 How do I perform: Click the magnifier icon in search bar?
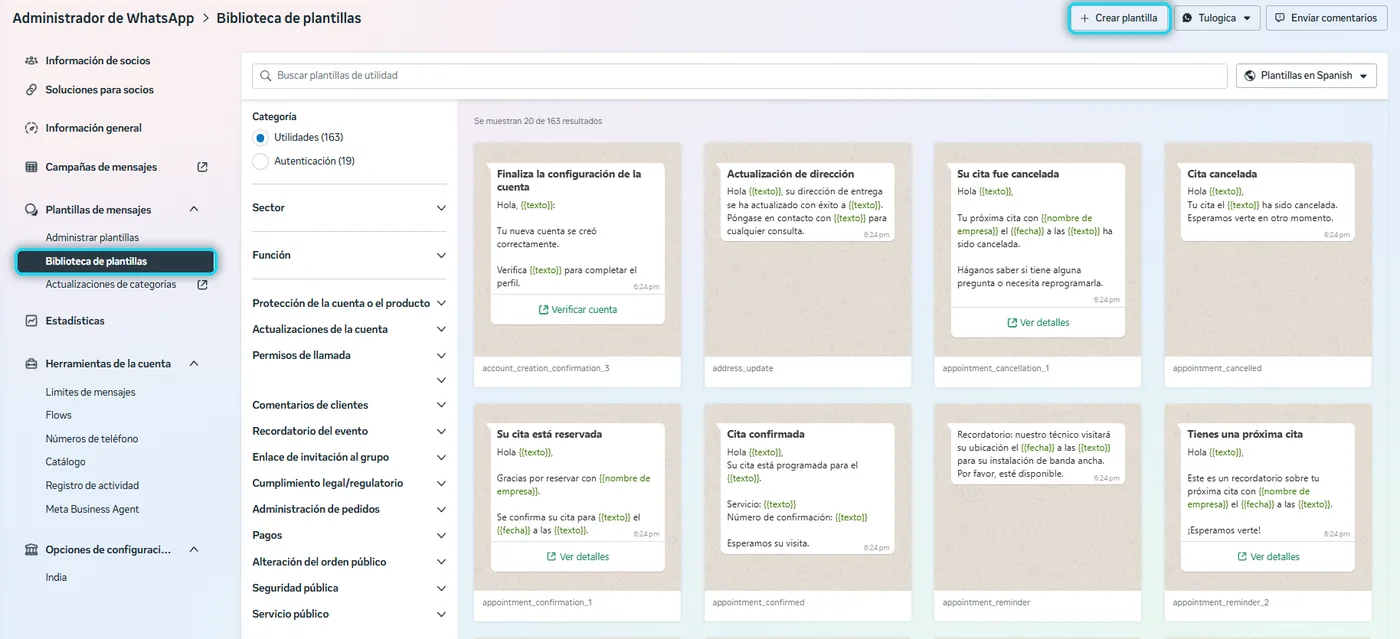tap(266, 76)
